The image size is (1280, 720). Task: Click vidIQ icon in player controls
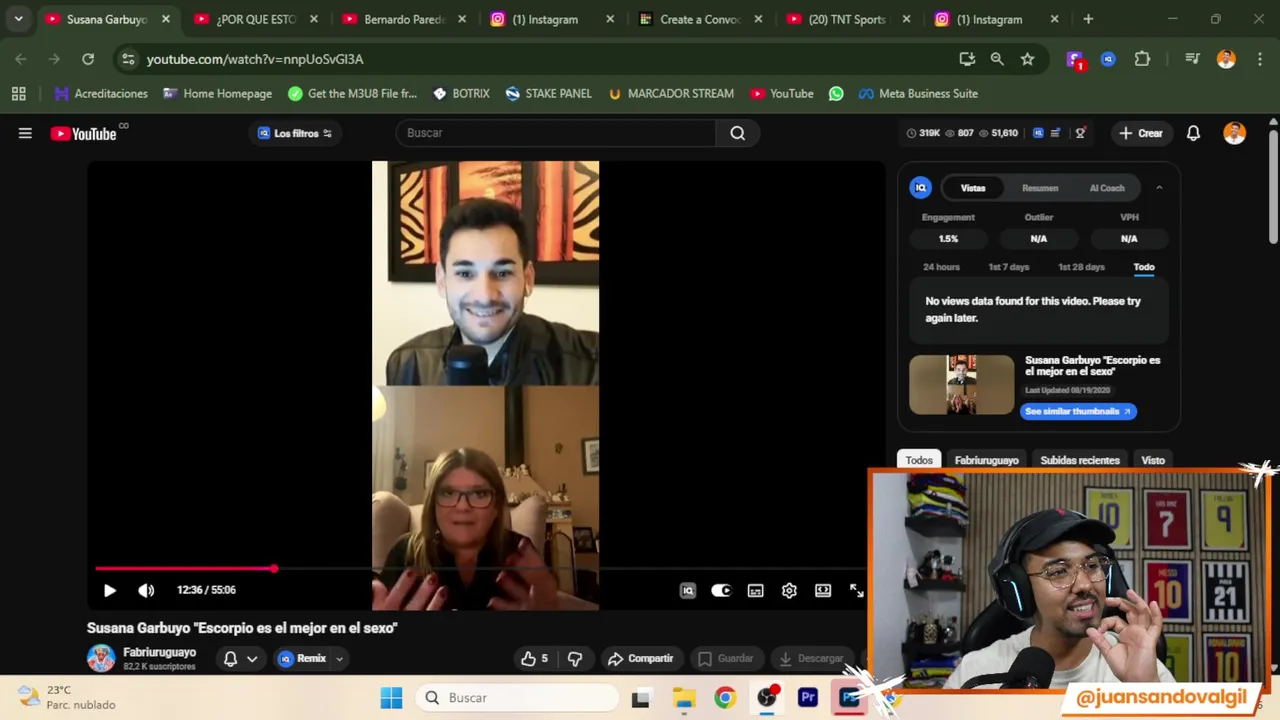tap(688, 591)
